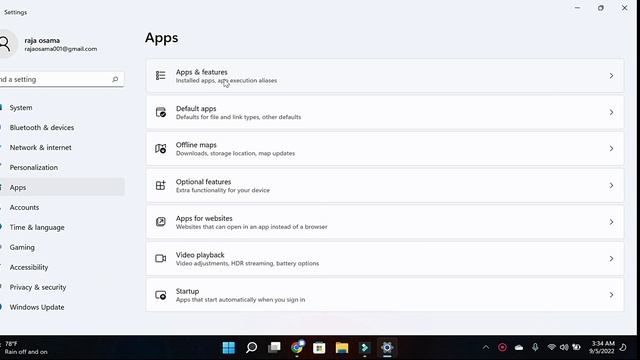Click the Startup icon
The width and height of the screenshot is (640, 360).
coord(160,295)
